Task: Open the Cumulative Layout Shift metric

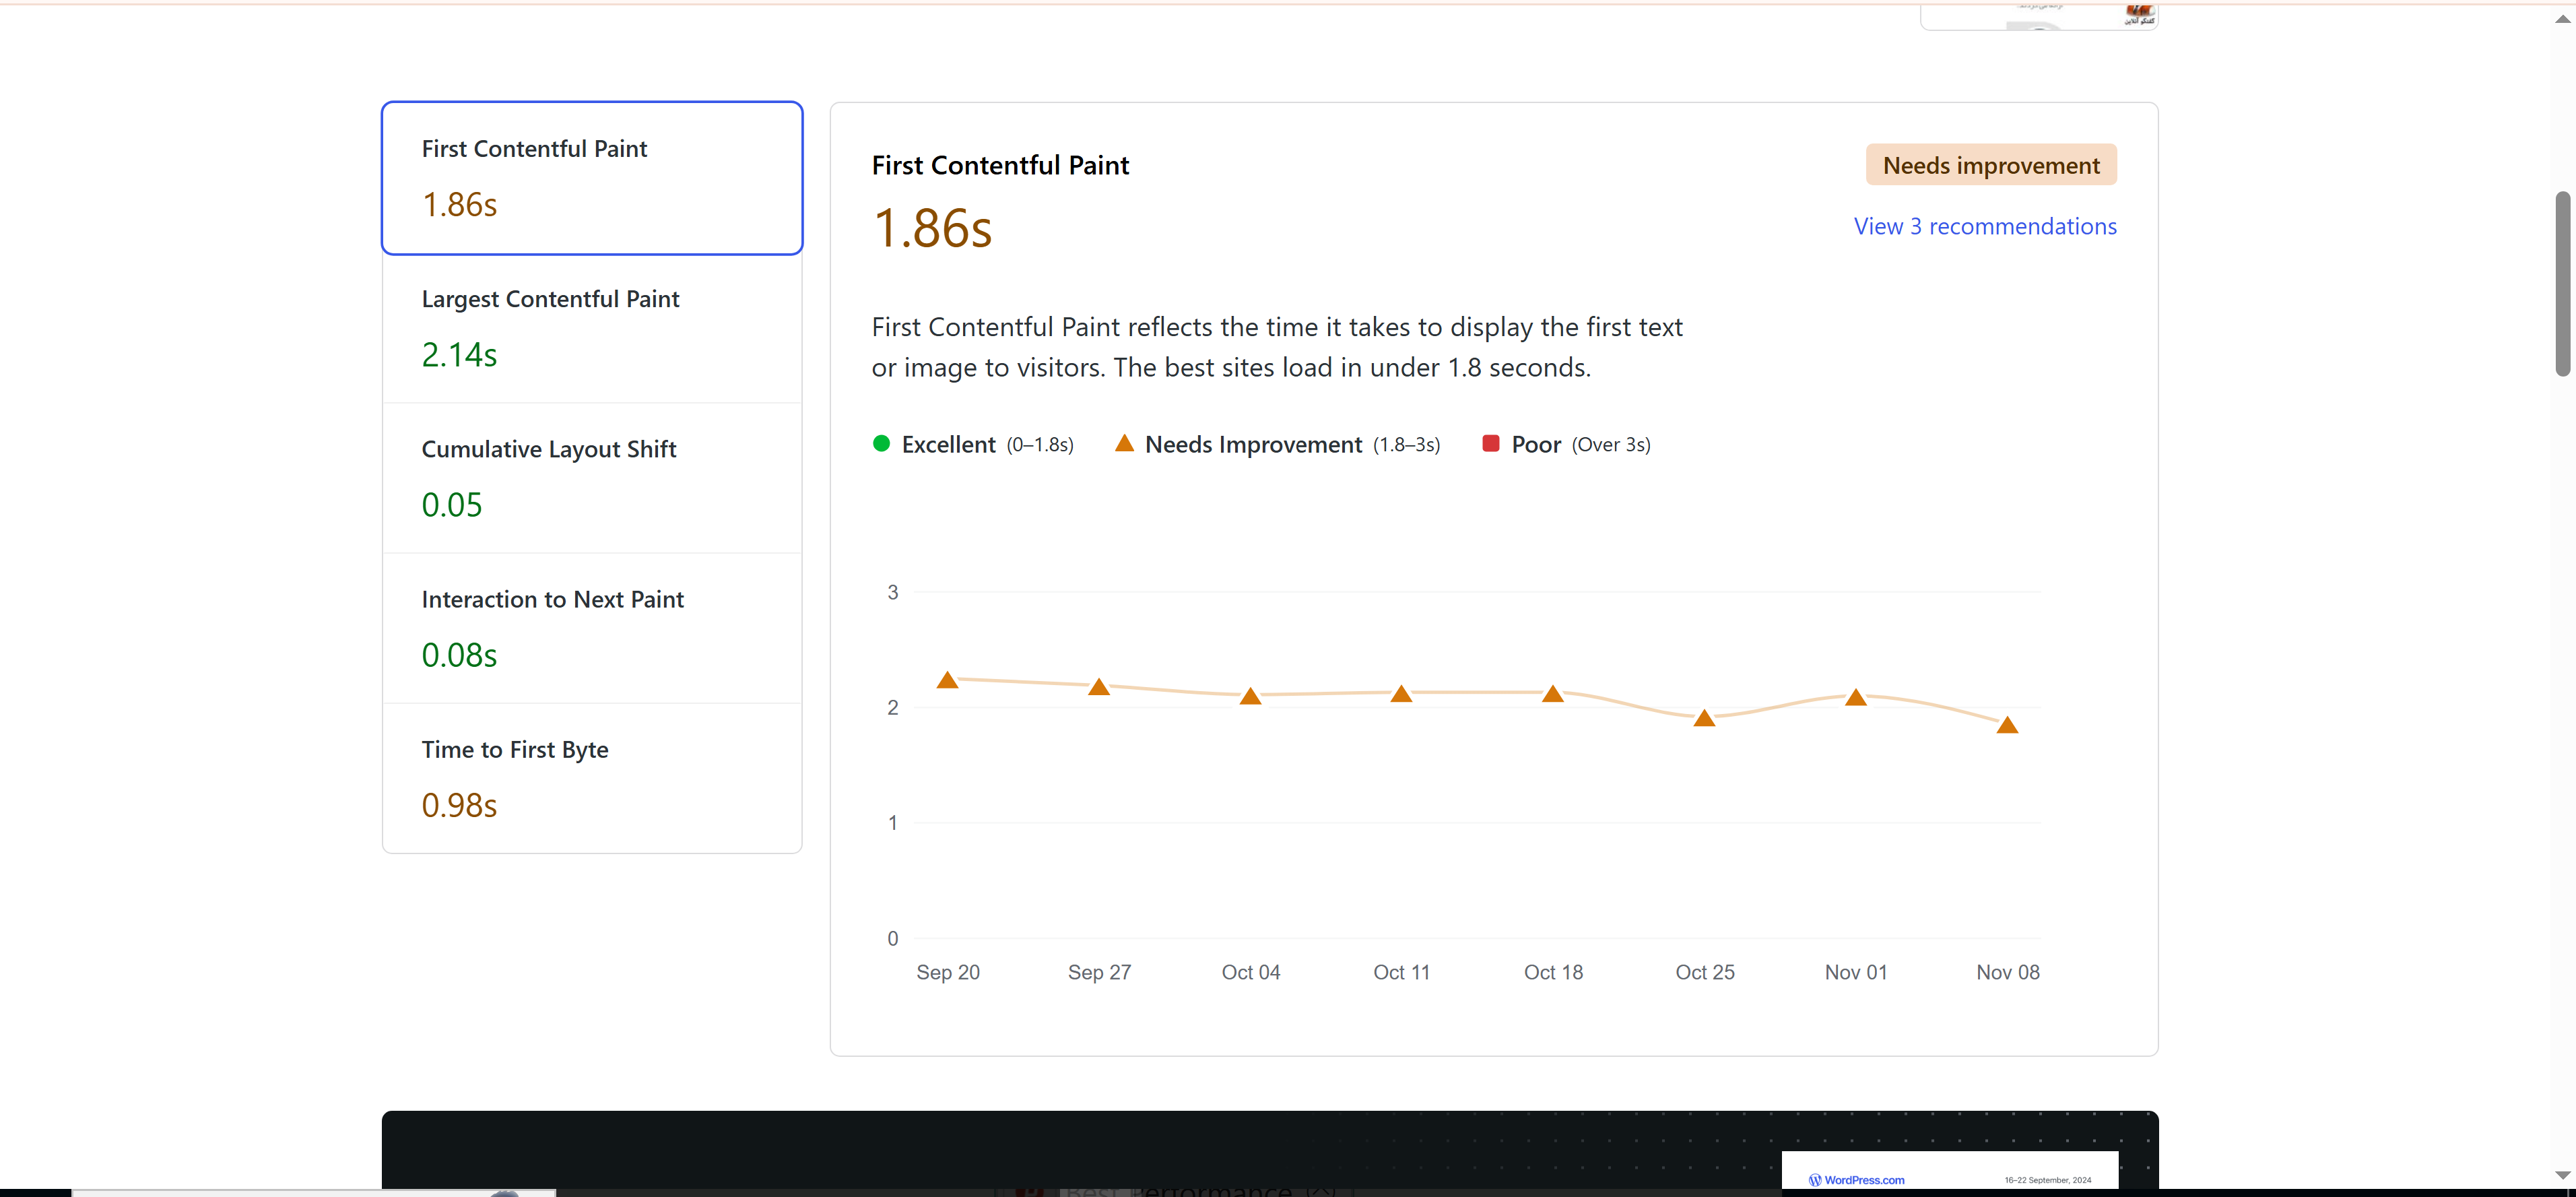Action: tap(591, 478)
